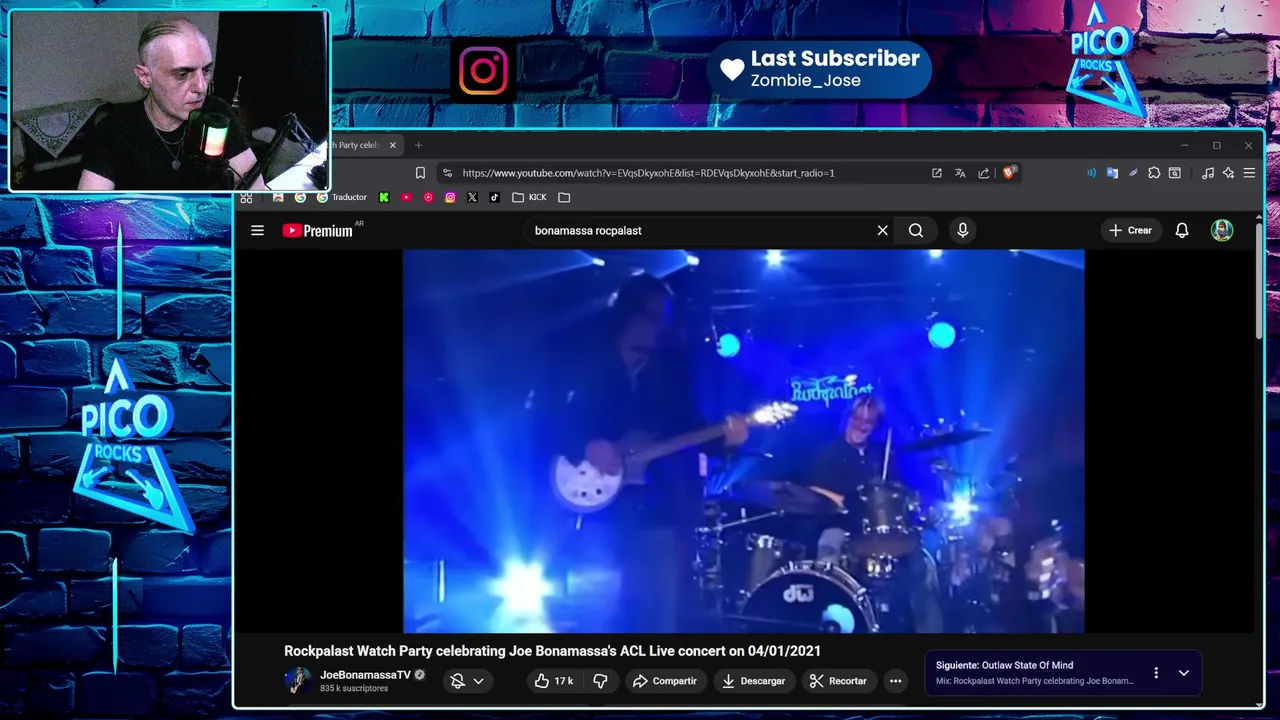Viewport: 1280px width, 720px height.
Task: Open the extensions puzzle piece menu
Action: point(1154,173)
